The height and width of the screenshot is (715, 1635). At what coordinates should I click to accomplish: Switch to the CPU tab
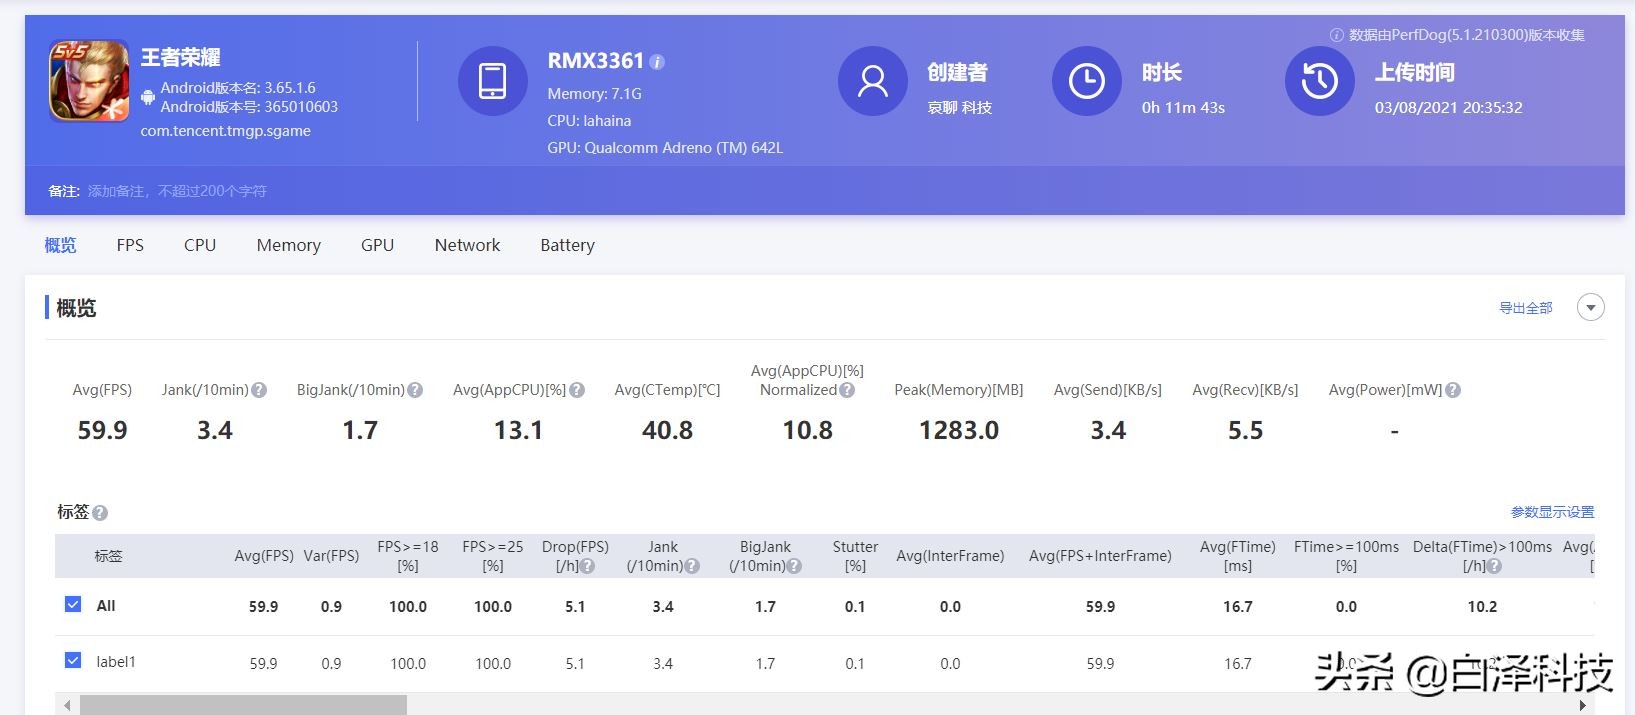click(200, 245)
